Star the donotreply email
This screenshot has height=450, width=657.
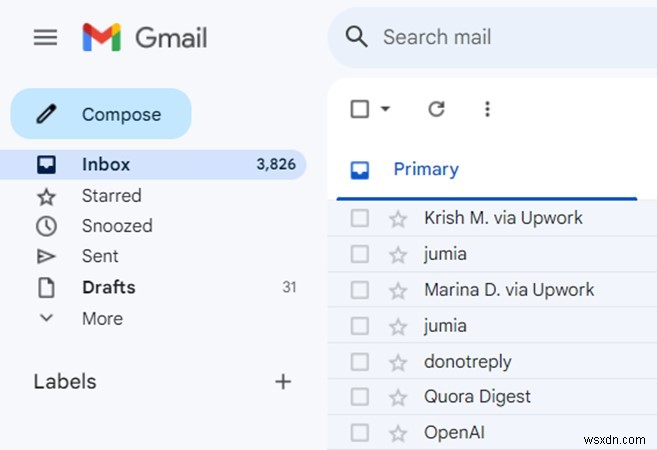[x=398, y=363]
